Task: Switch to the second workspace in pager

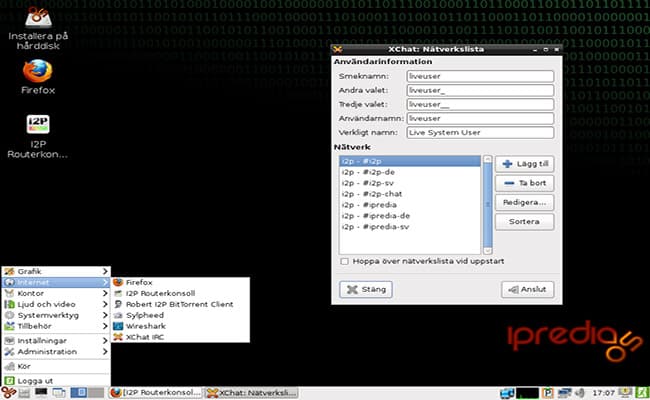Action: coord(96,393)
